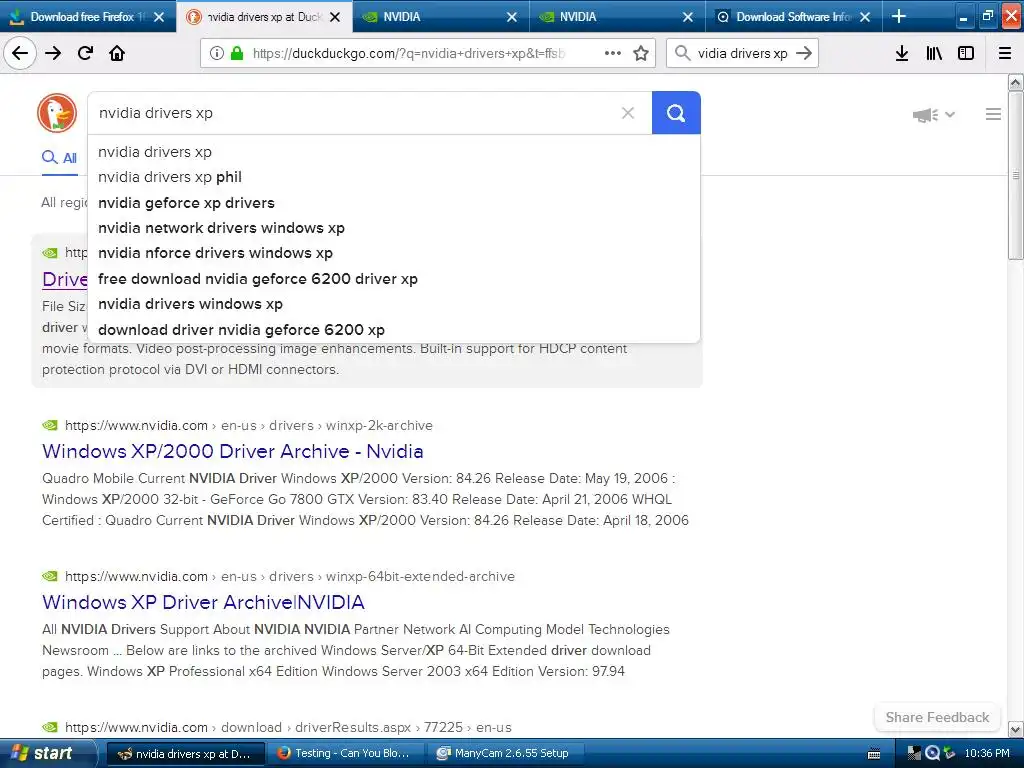The height and width of the screenshot is (768, 1024).
Task: Choose 'download driver nvidia geforce 6200 xp'
Action: click(394, 330)
